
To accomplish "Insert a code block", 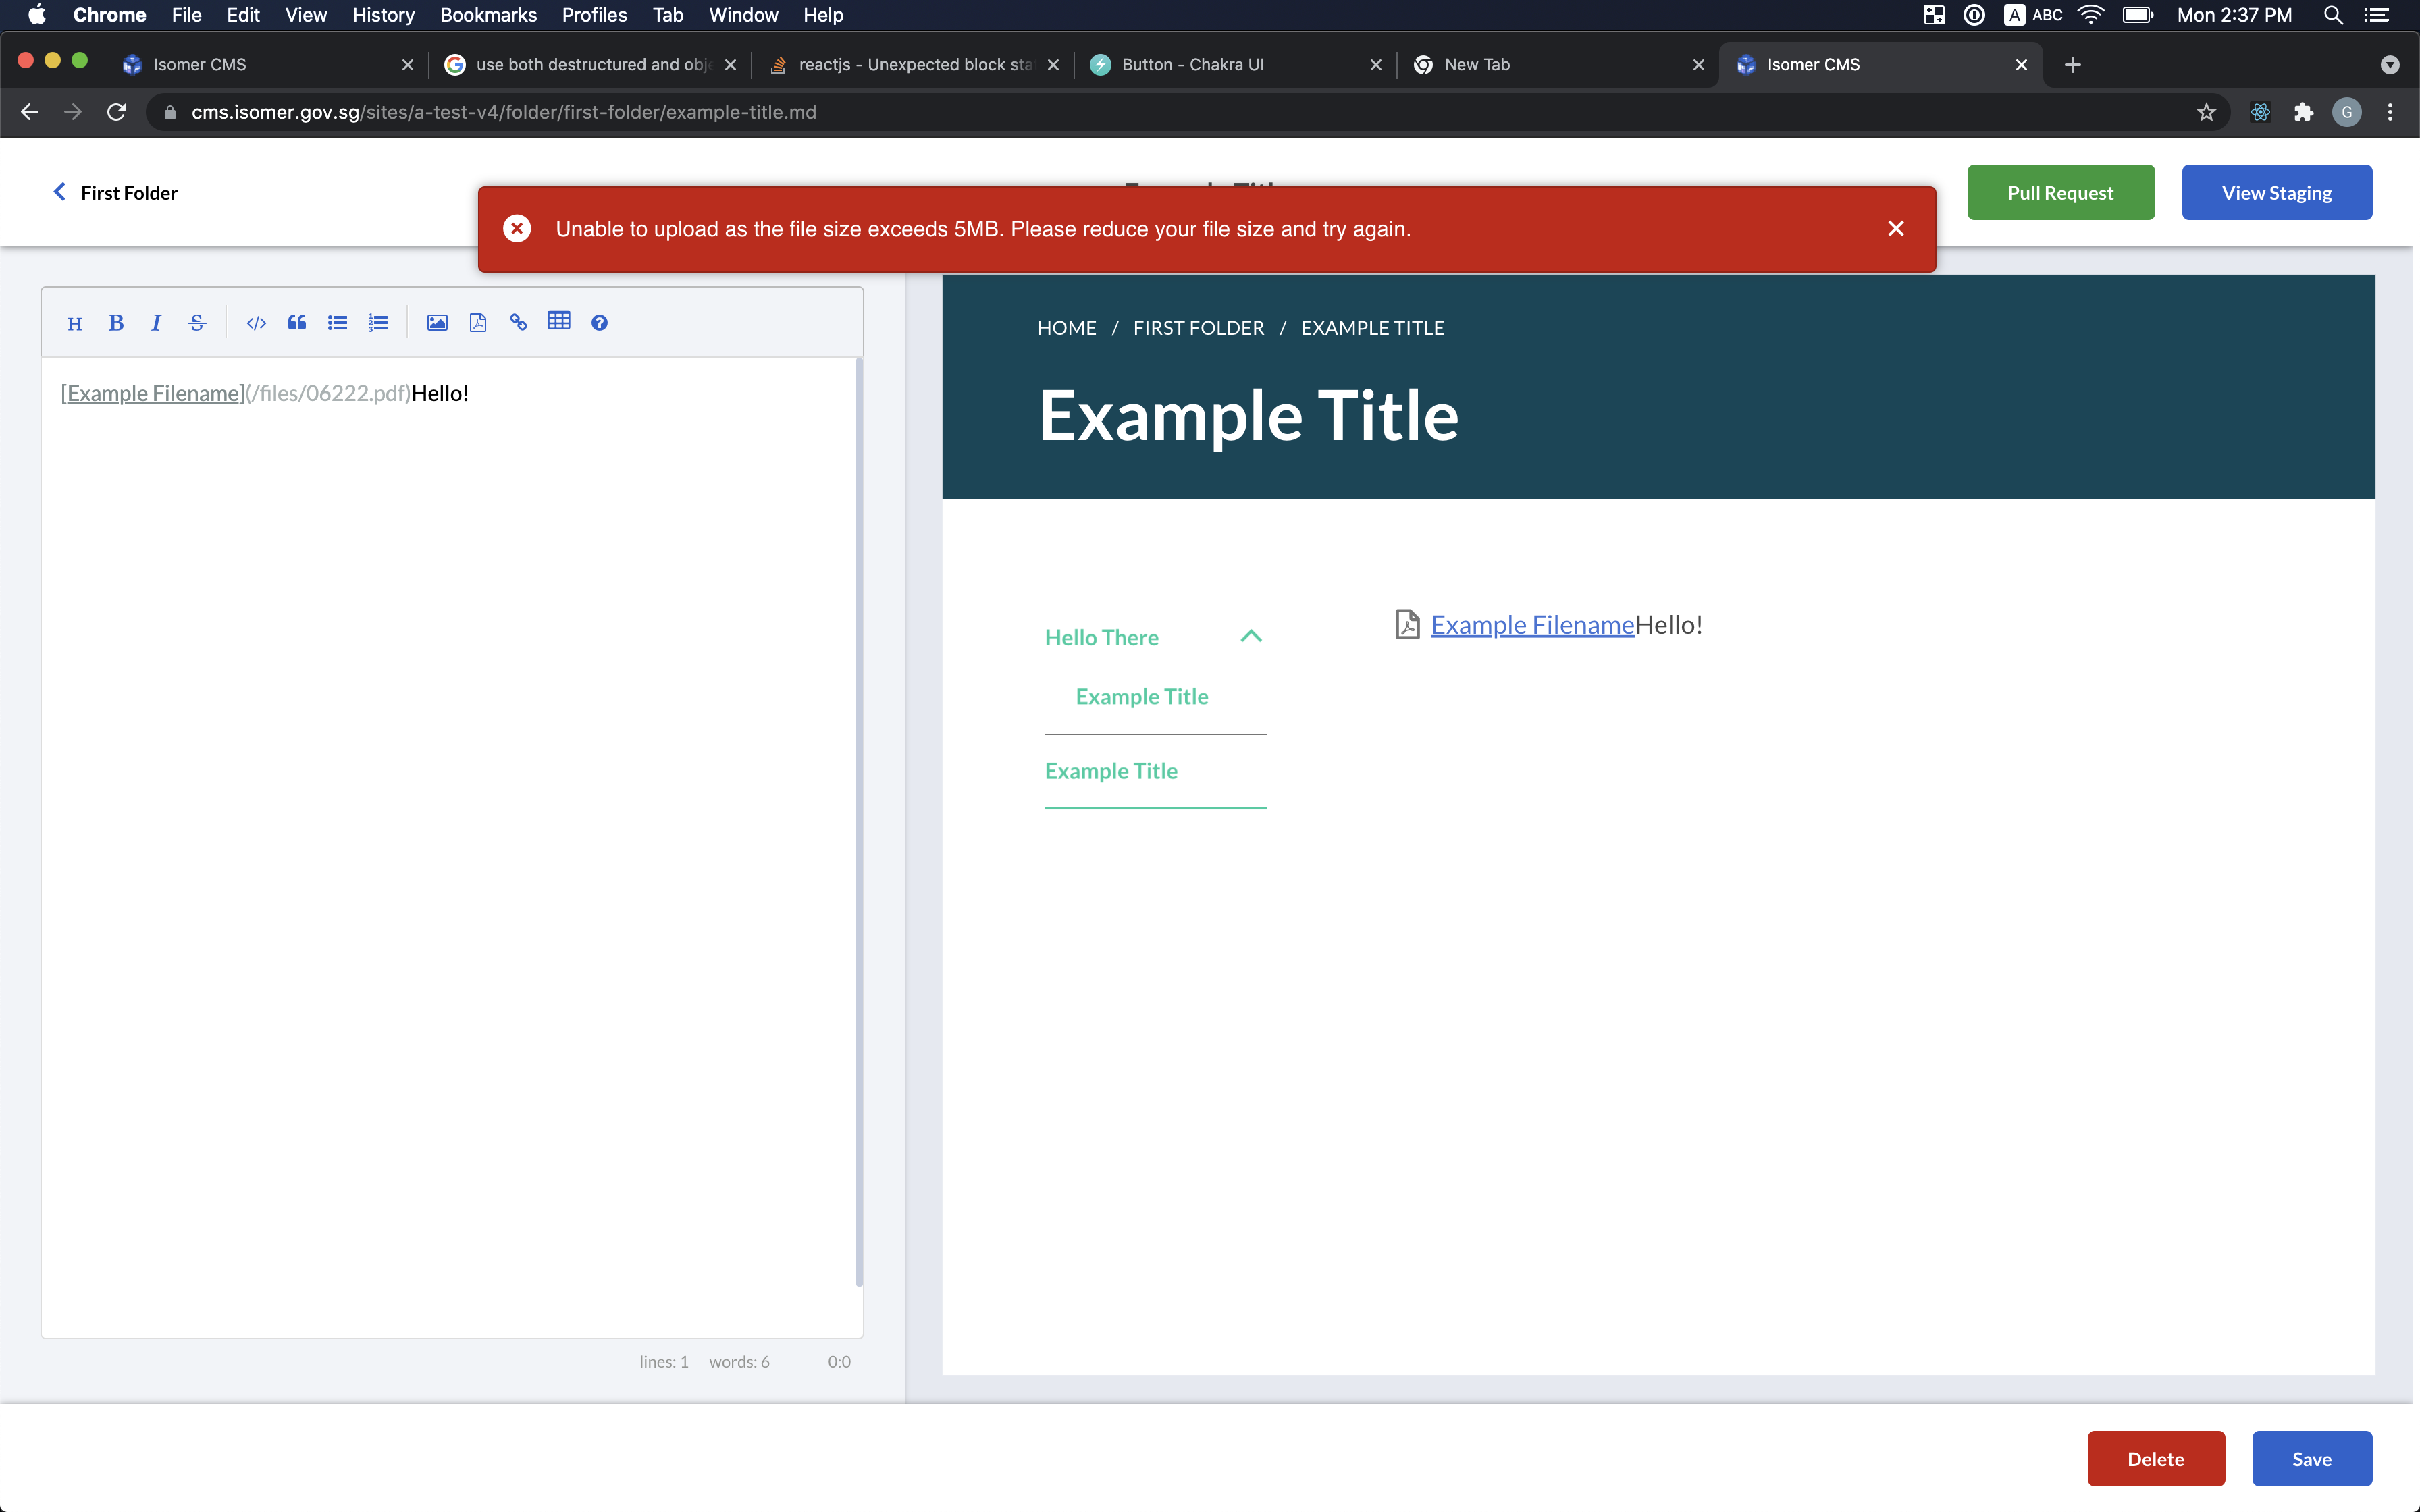I will pyautogui.click(x=256, y=322).
